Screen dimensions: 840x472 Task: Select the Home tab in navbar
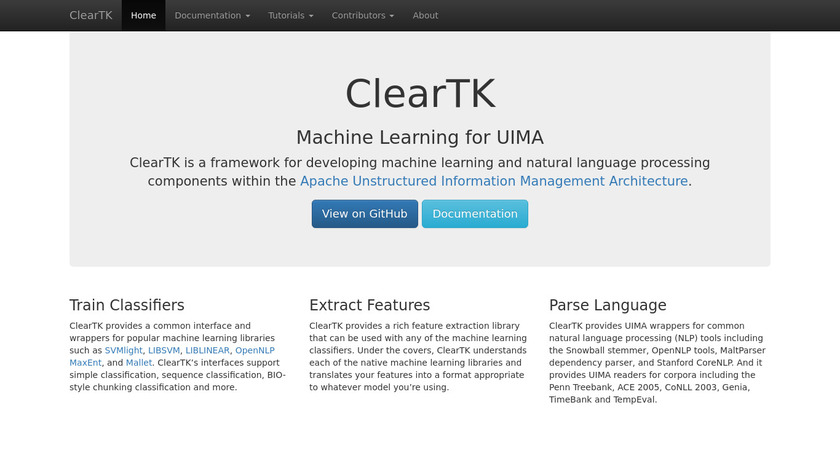coord(144,16)
